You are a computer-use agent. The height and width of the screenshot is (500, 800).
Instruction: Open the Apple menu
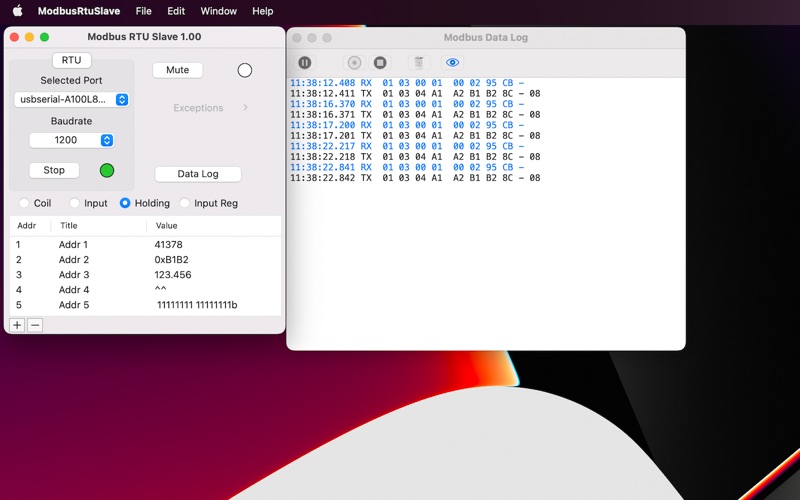(17, 11)
